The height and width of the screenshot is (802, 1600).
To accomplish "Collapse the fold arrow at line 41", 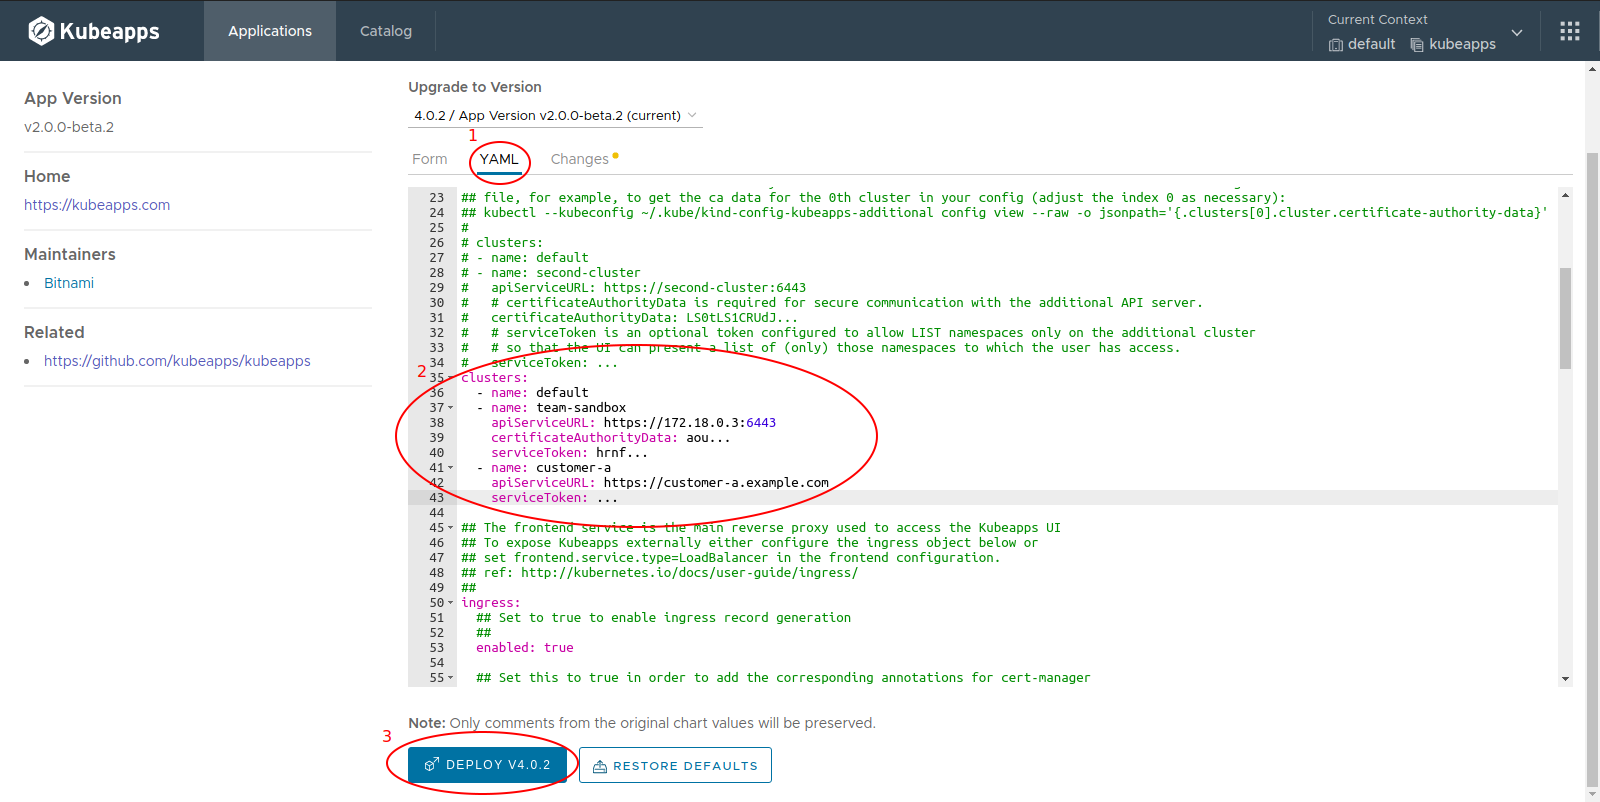I will click(x=451, y=468).
